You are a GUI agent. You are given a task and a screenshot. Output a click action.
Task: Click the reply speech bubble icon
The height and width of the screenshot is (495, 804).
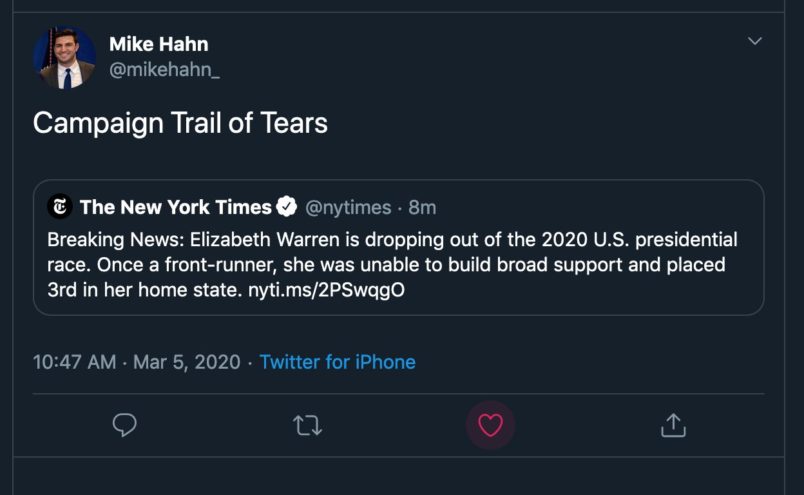pyautogui.click(x=124, y=425)
